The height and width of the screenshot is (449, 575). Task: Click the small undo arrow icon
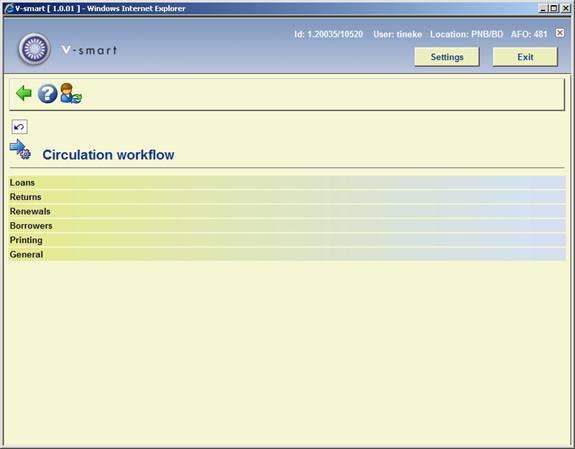click(19, 127)
